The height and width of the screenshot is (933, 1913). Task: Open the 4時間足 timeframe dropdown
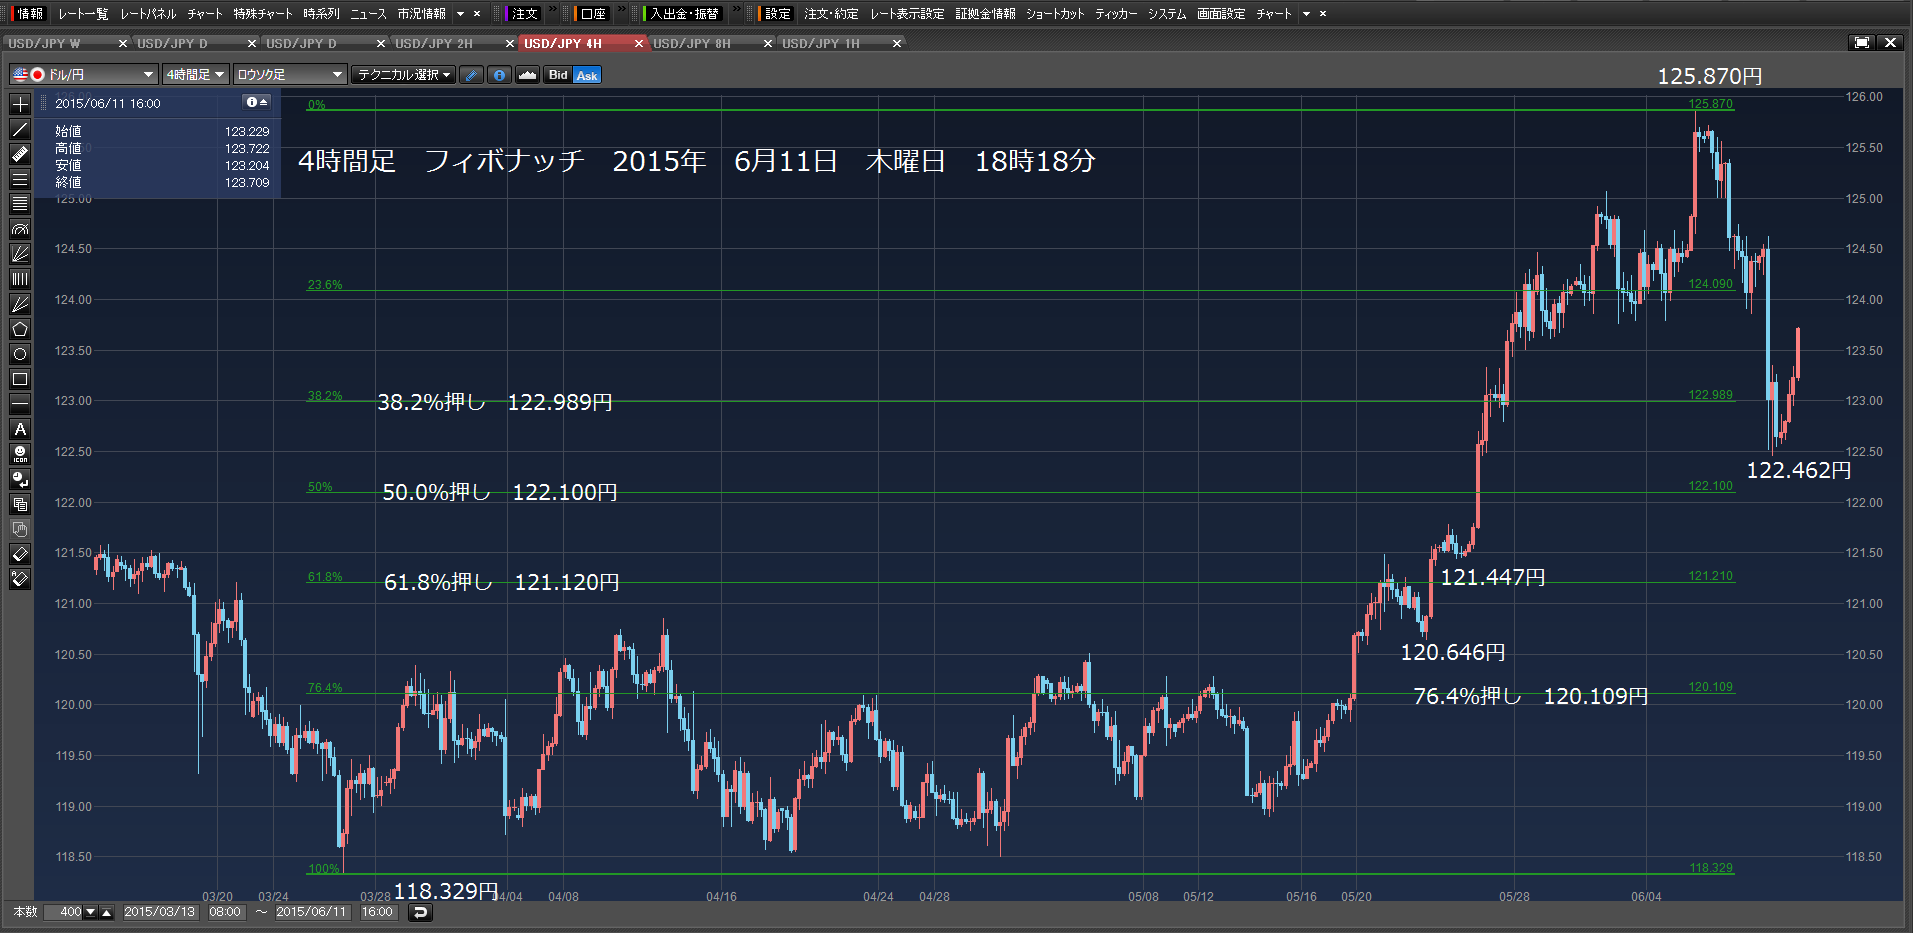click(196, 75)
